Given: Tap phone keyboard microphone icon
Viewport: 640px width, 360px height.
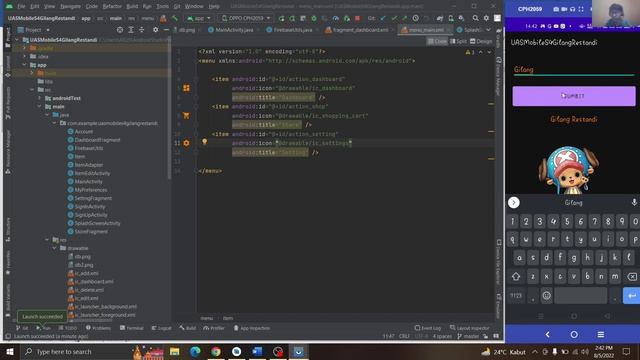Looking at the screenshot, I should click(634, 202).
